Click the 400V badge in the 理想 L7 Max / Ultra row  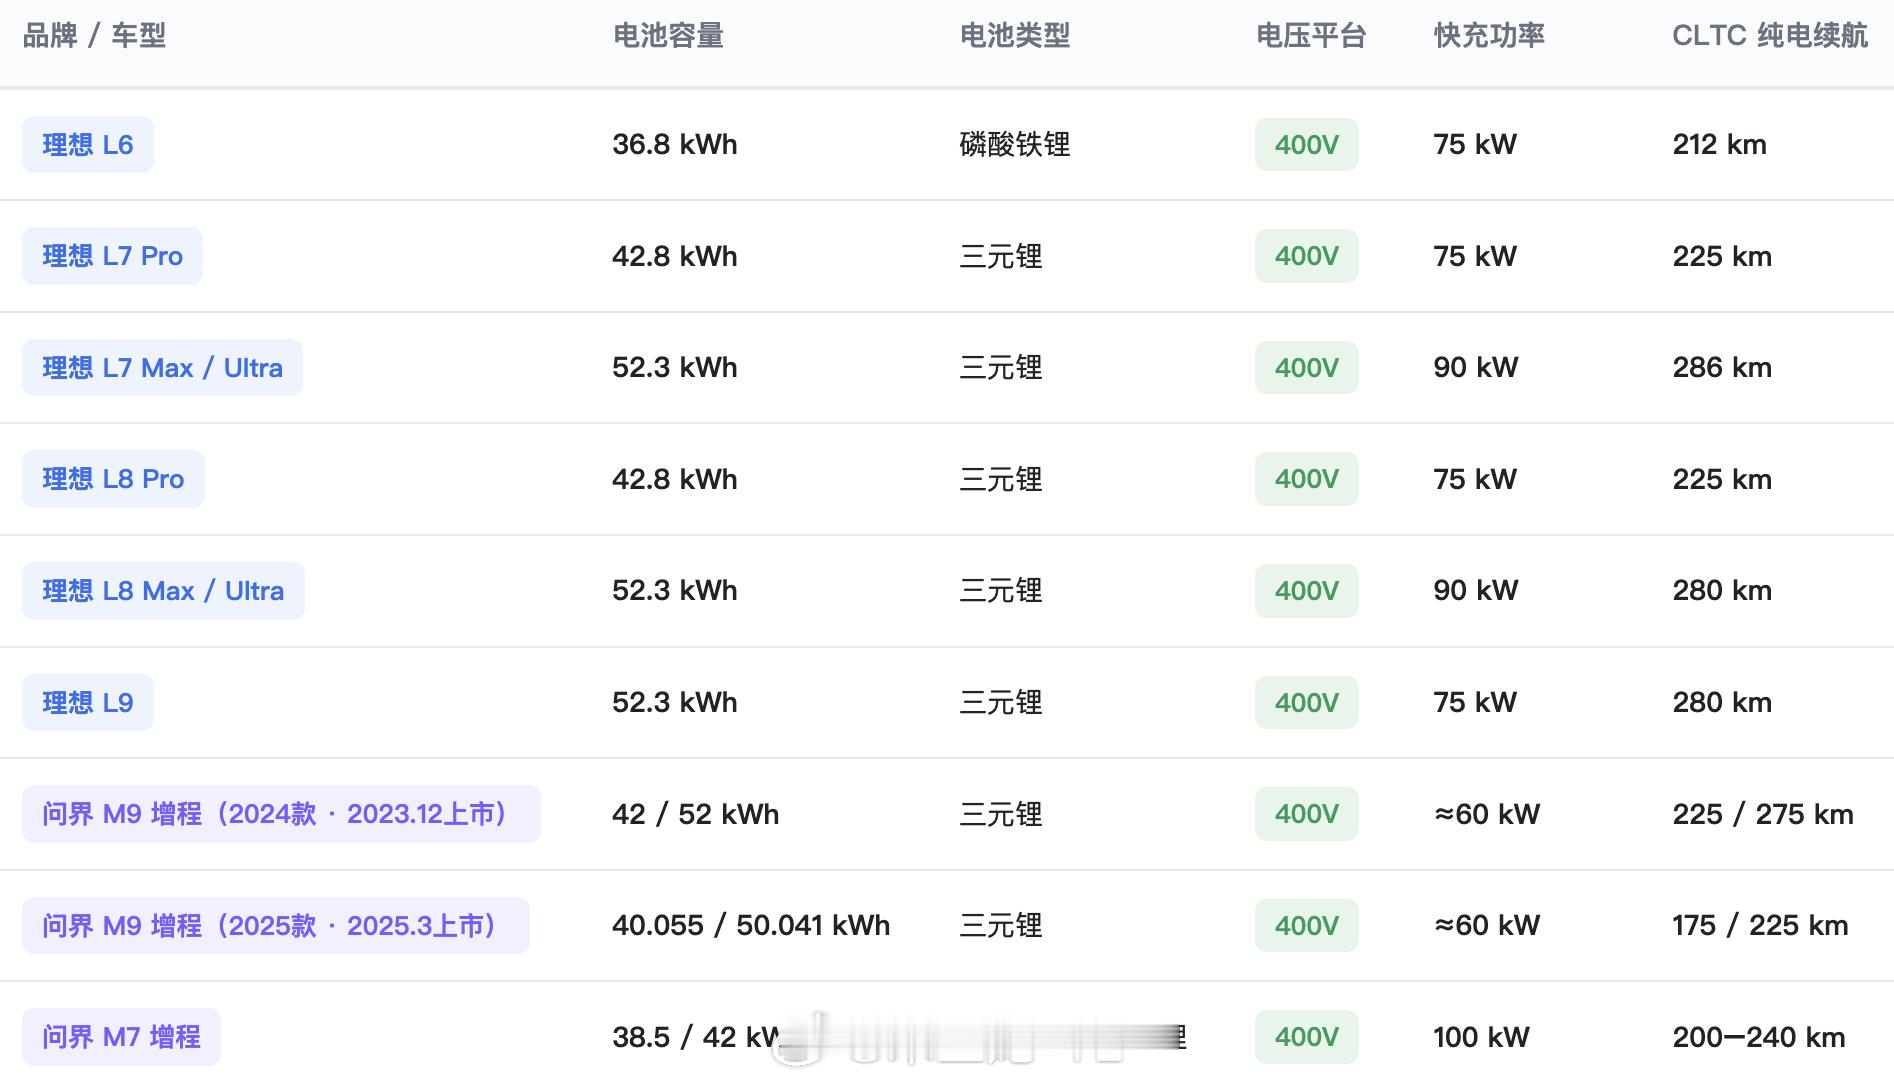[1307, 368]
